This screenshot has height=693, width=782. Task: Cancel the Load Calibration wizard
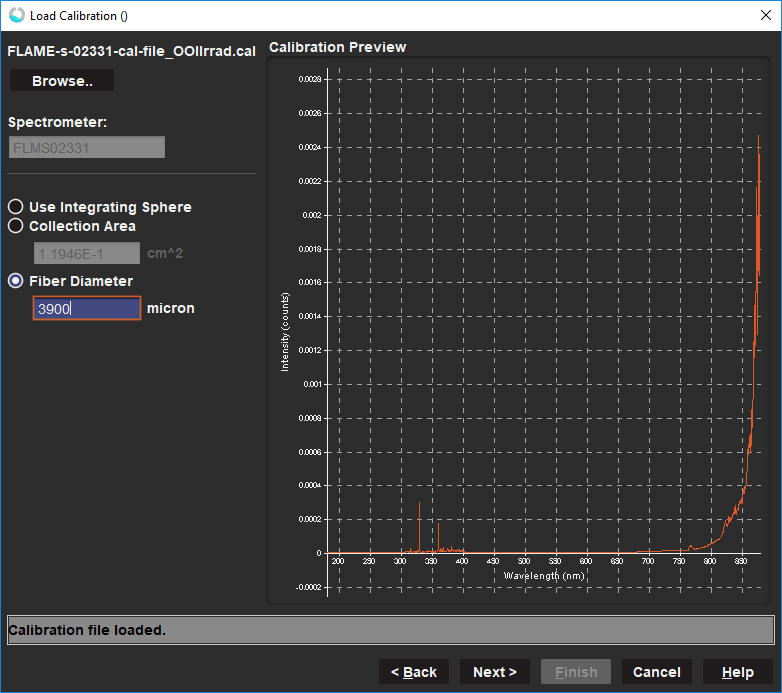[x=656, y=672]
